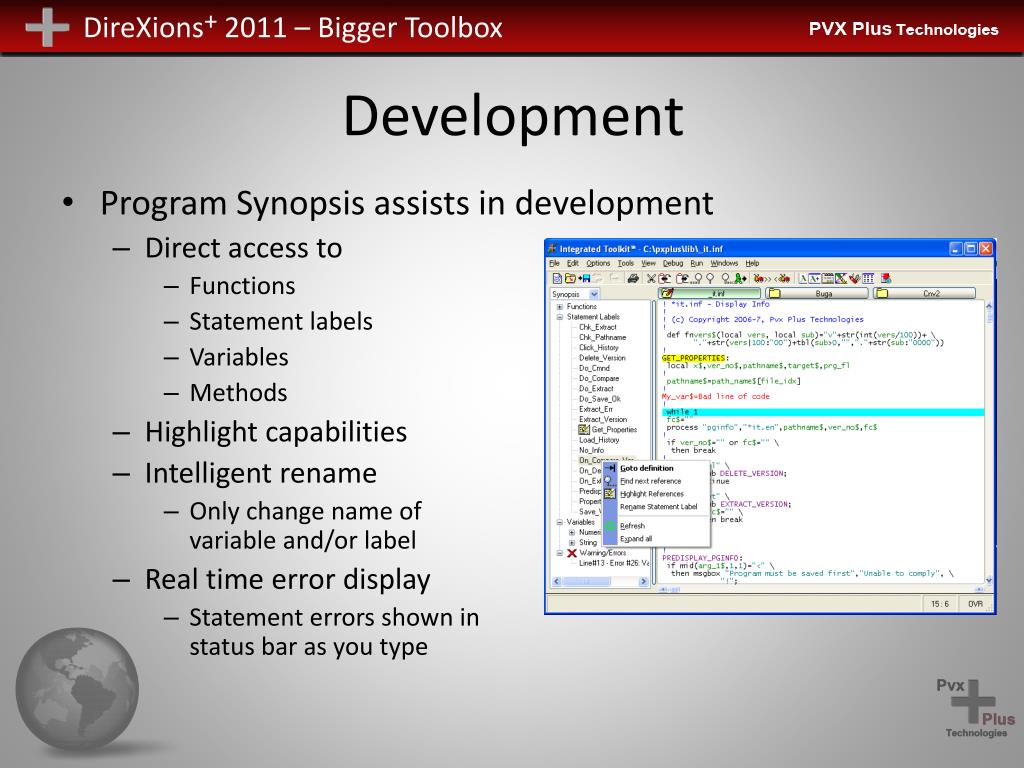Collapse the Variables tree node

560,522
